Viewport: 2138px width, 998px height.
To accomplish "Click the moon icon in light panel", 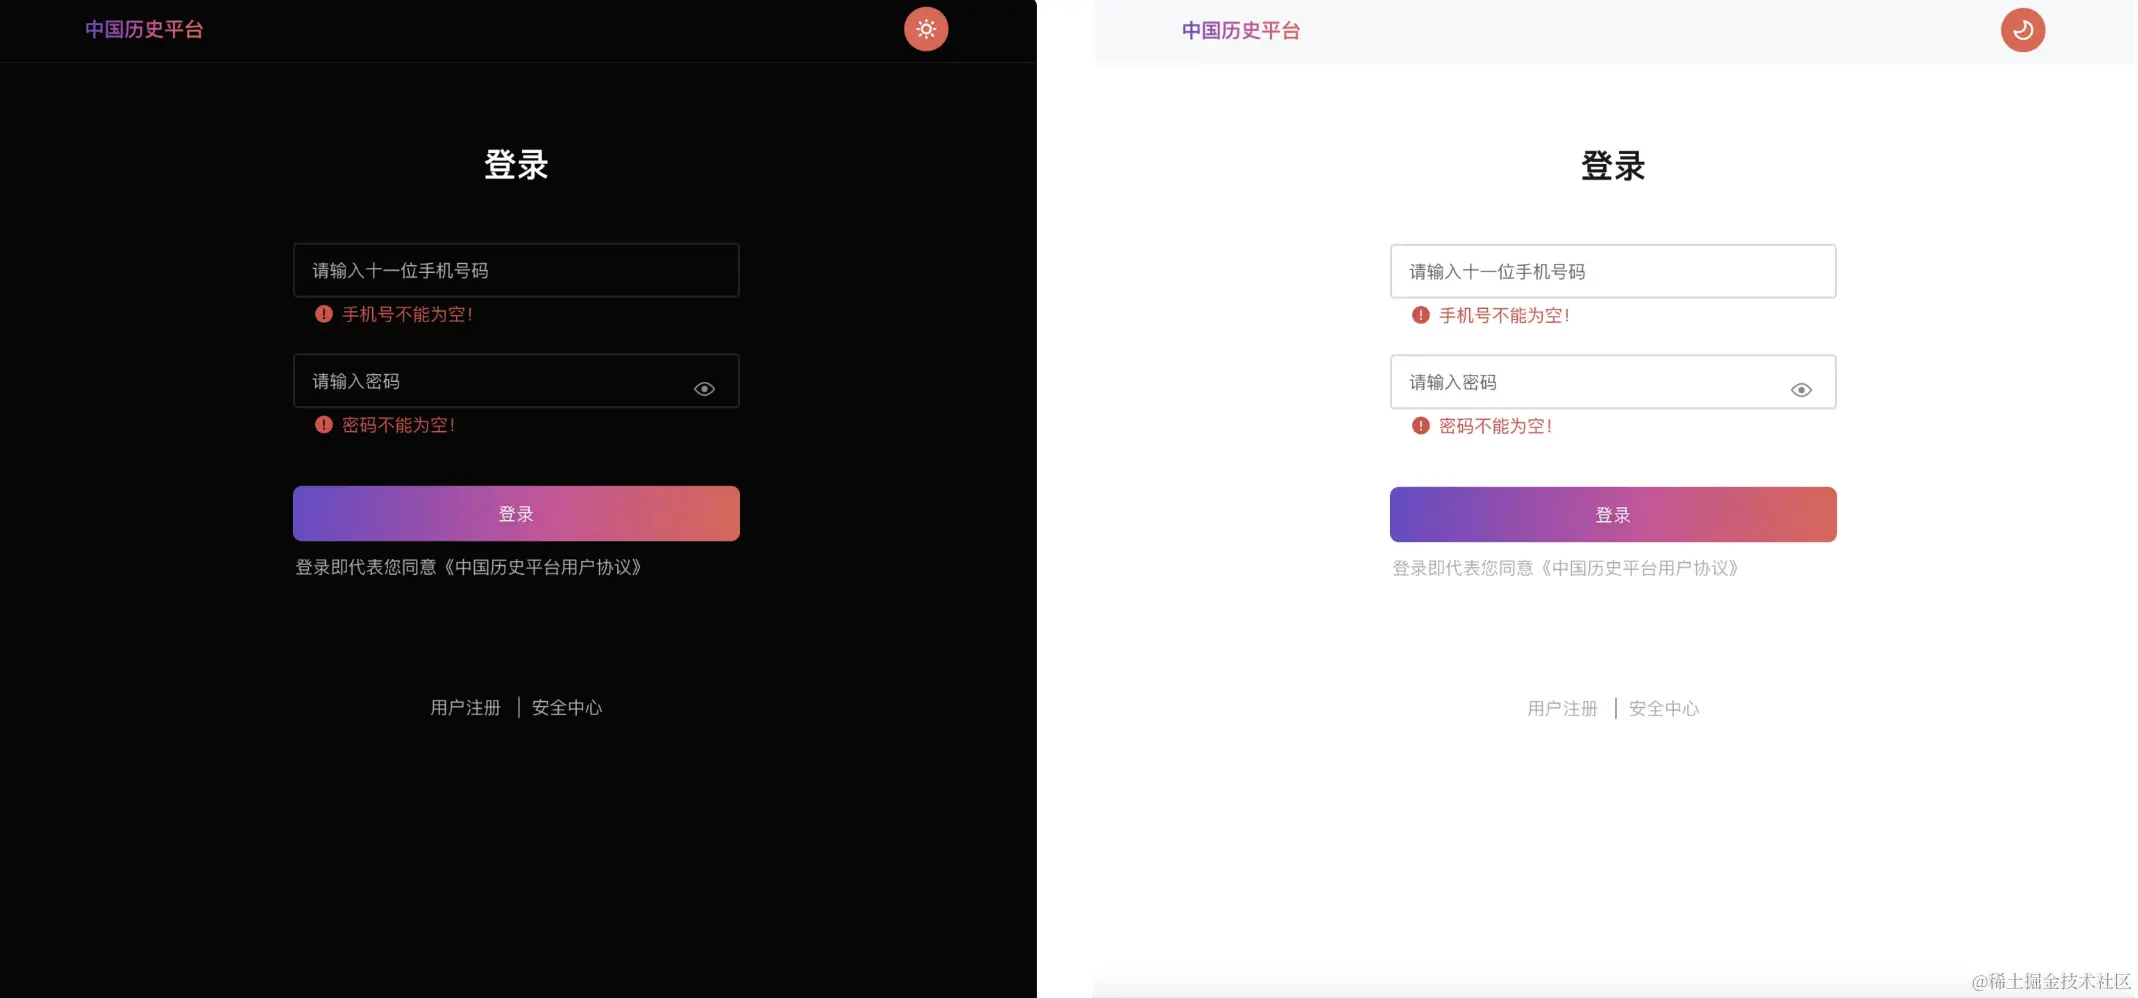I will pos(2022,29).
